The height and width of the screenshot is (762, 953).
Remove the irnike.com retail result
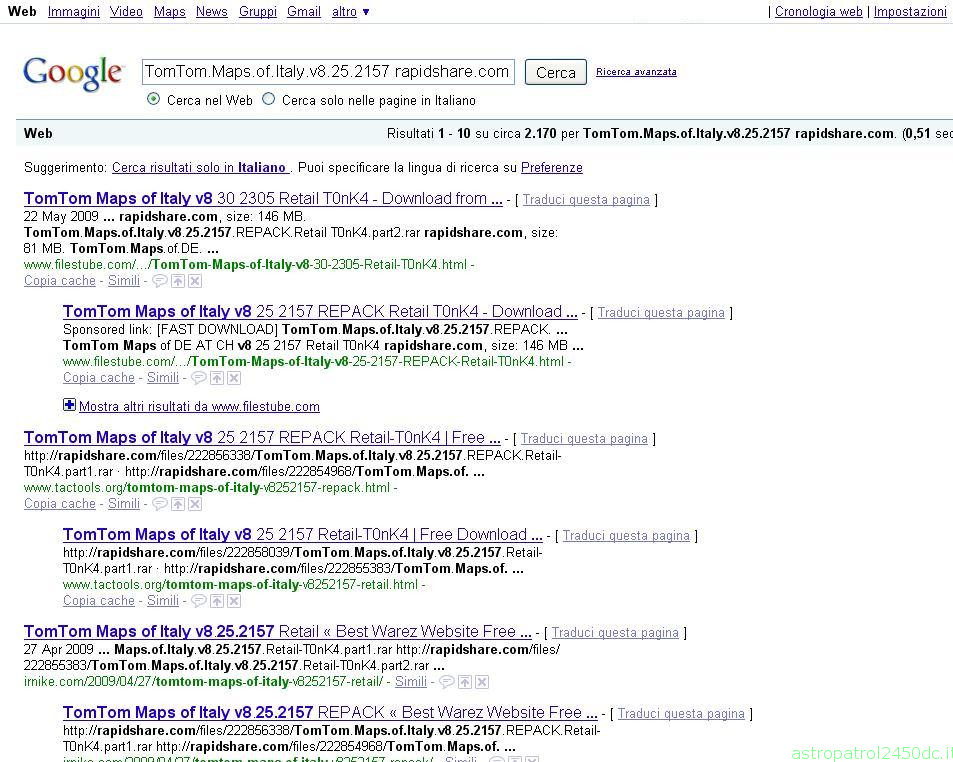pyautogui.click(x=482, y=682)
